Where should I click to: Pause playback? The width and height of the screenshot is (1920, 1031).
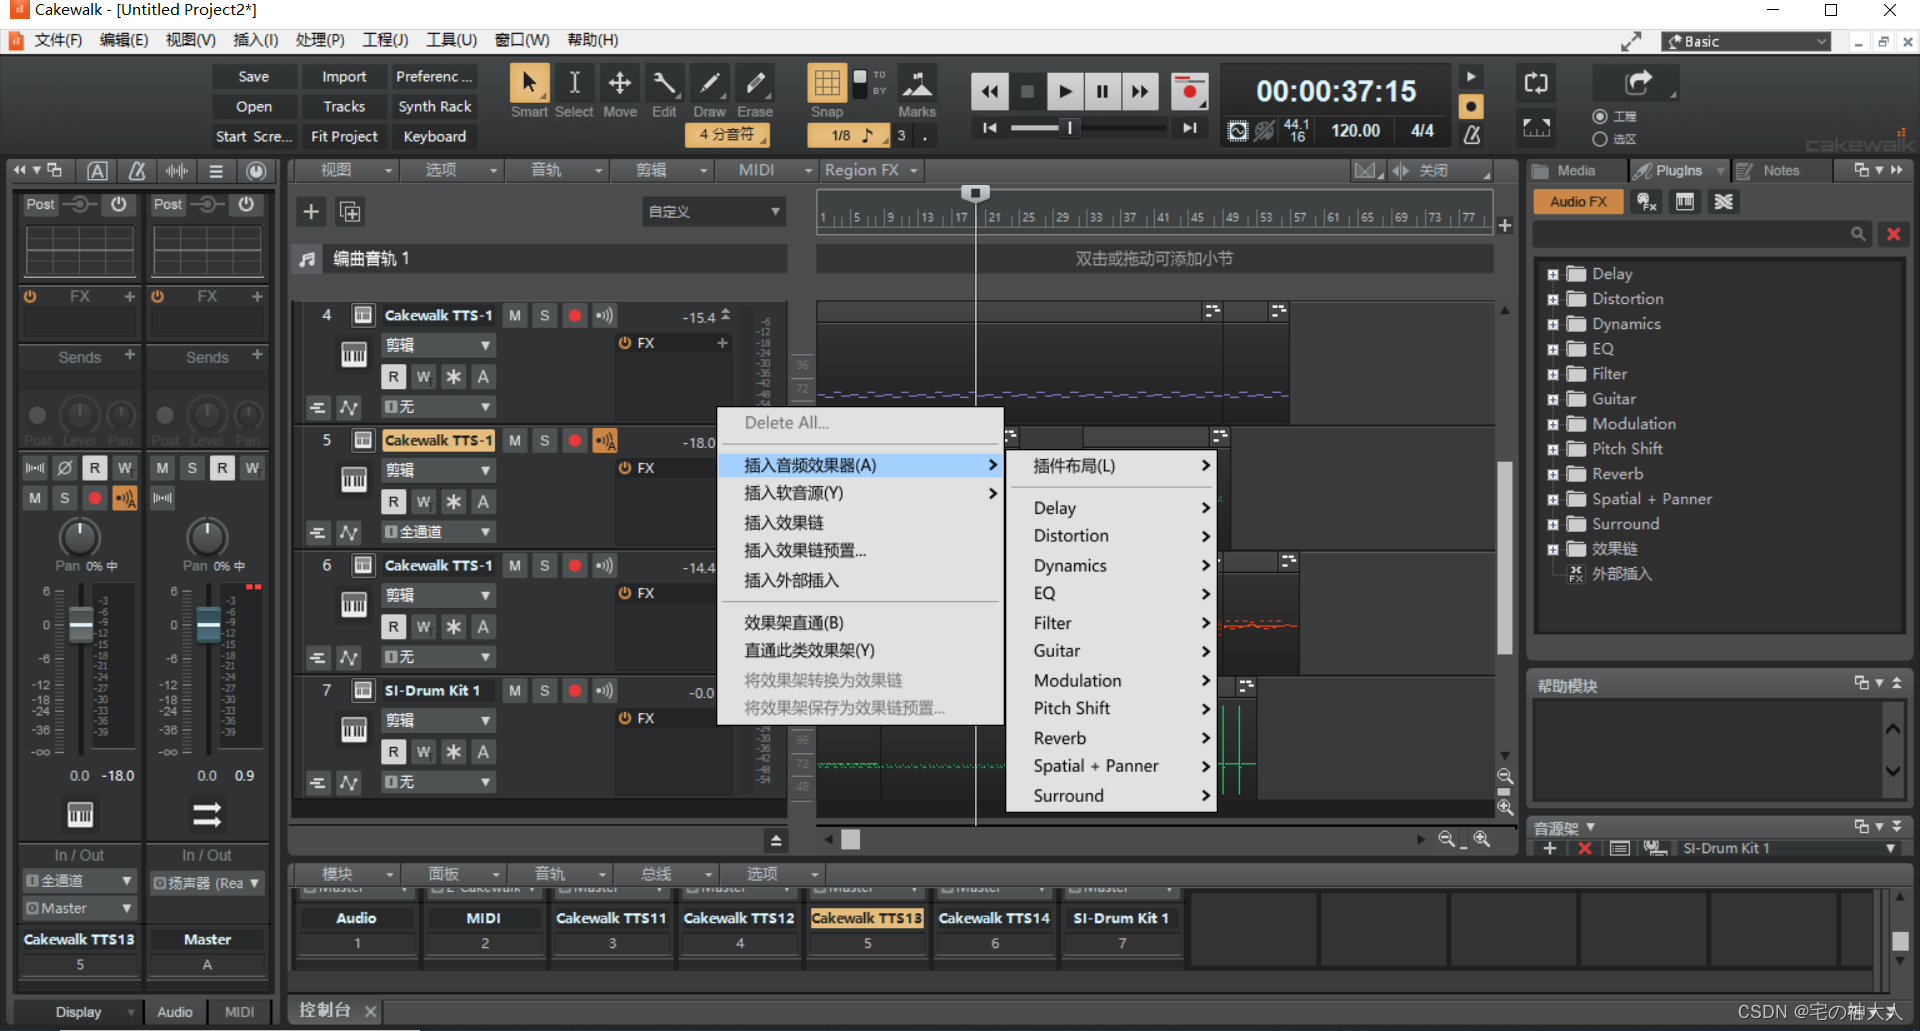[x=1102, y=92]
